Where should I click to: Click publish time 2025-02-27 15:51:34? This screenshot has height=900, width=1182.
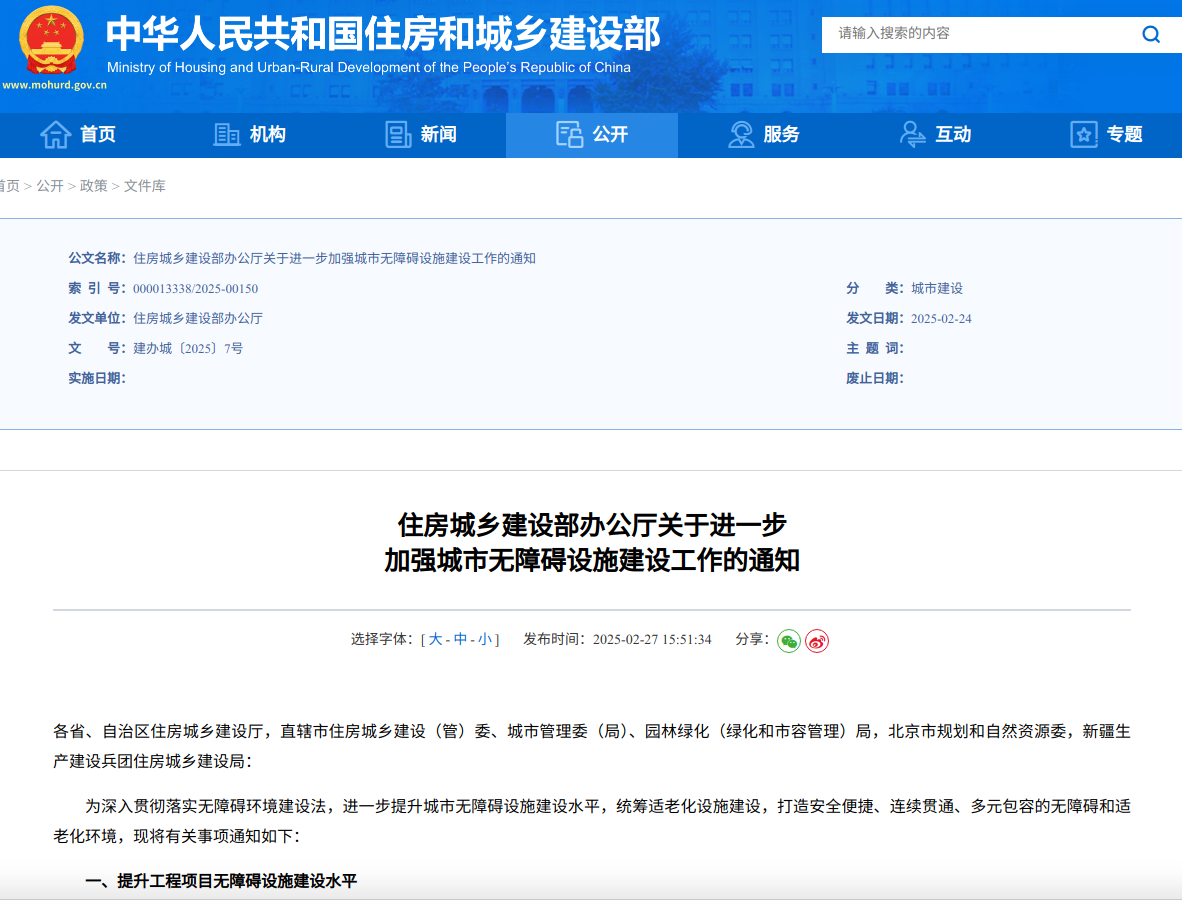point(652,640)
